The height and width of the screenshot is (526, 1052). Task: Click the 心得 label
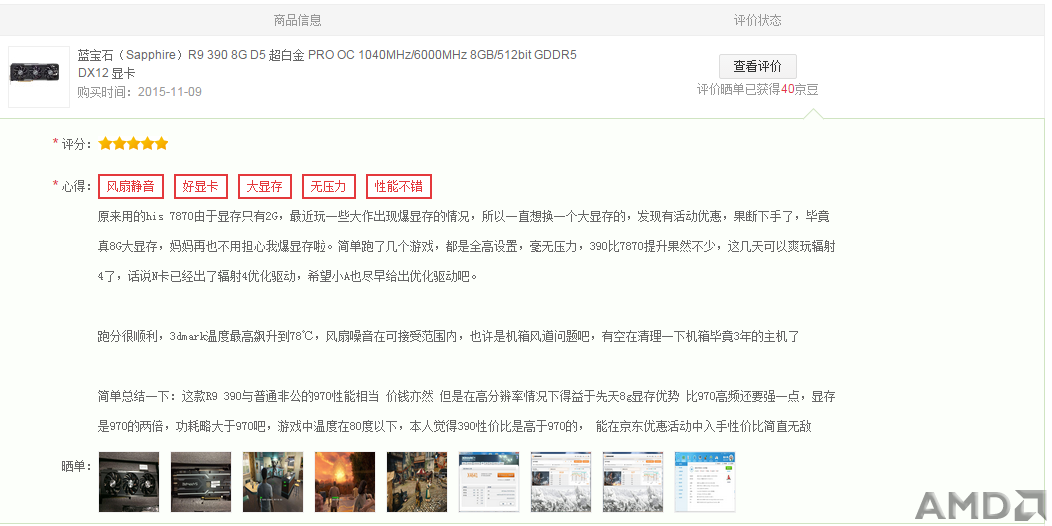point(76,187)
